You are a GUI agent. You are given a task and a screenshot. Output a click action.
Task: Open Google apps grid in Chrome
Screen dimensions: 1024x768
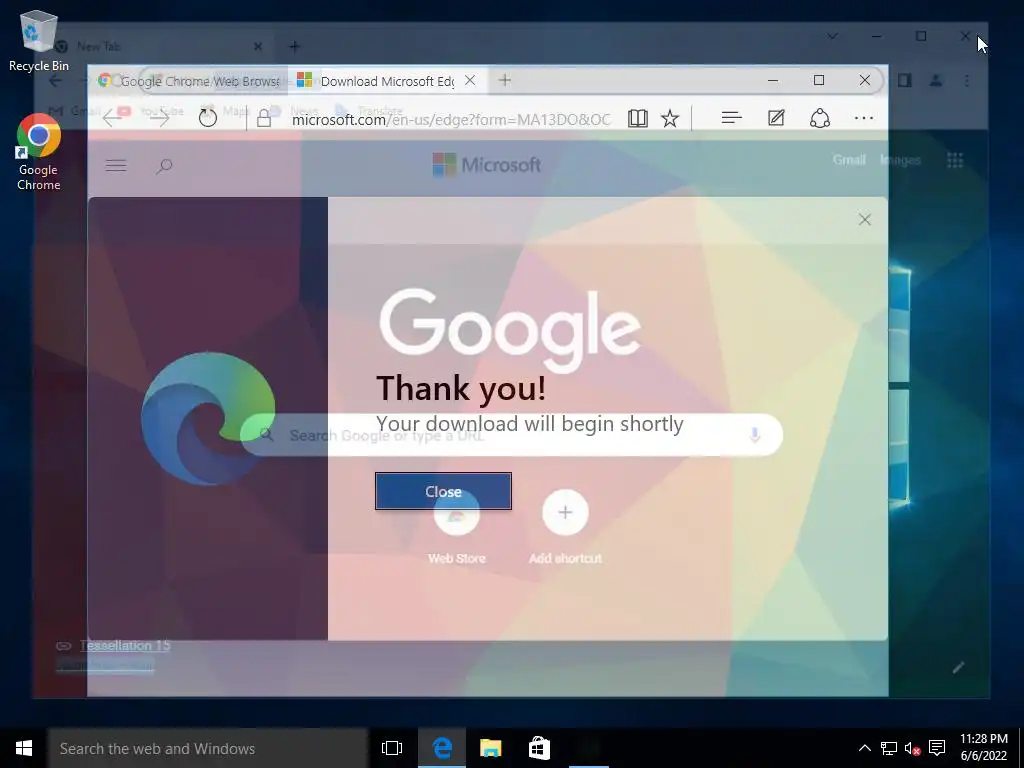click(955, 160)
